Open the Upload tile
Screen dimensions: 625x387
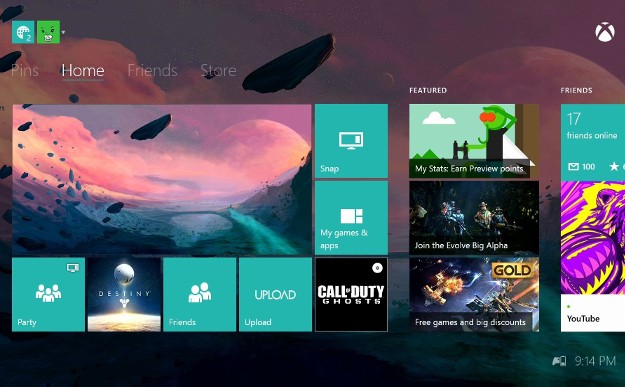(x=275, y=295)
